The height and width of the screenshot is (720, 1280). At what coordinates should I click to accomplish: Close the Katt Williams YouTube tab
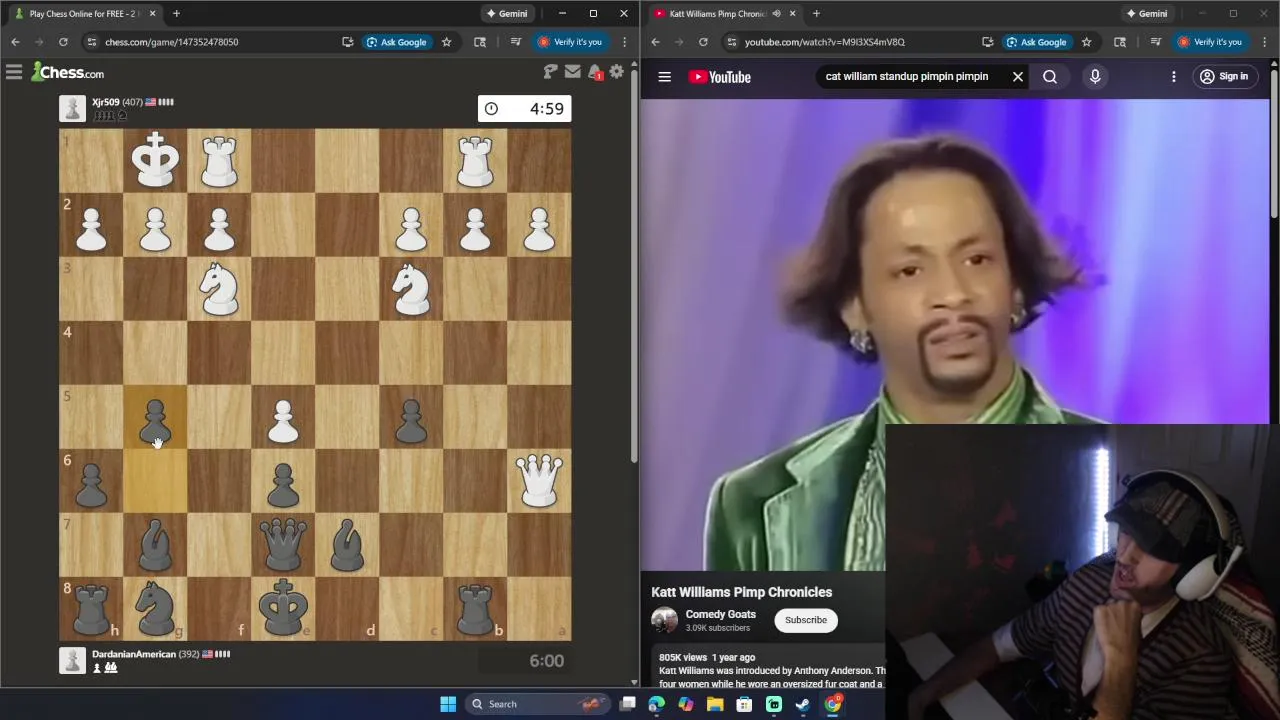tap(793, 14)
